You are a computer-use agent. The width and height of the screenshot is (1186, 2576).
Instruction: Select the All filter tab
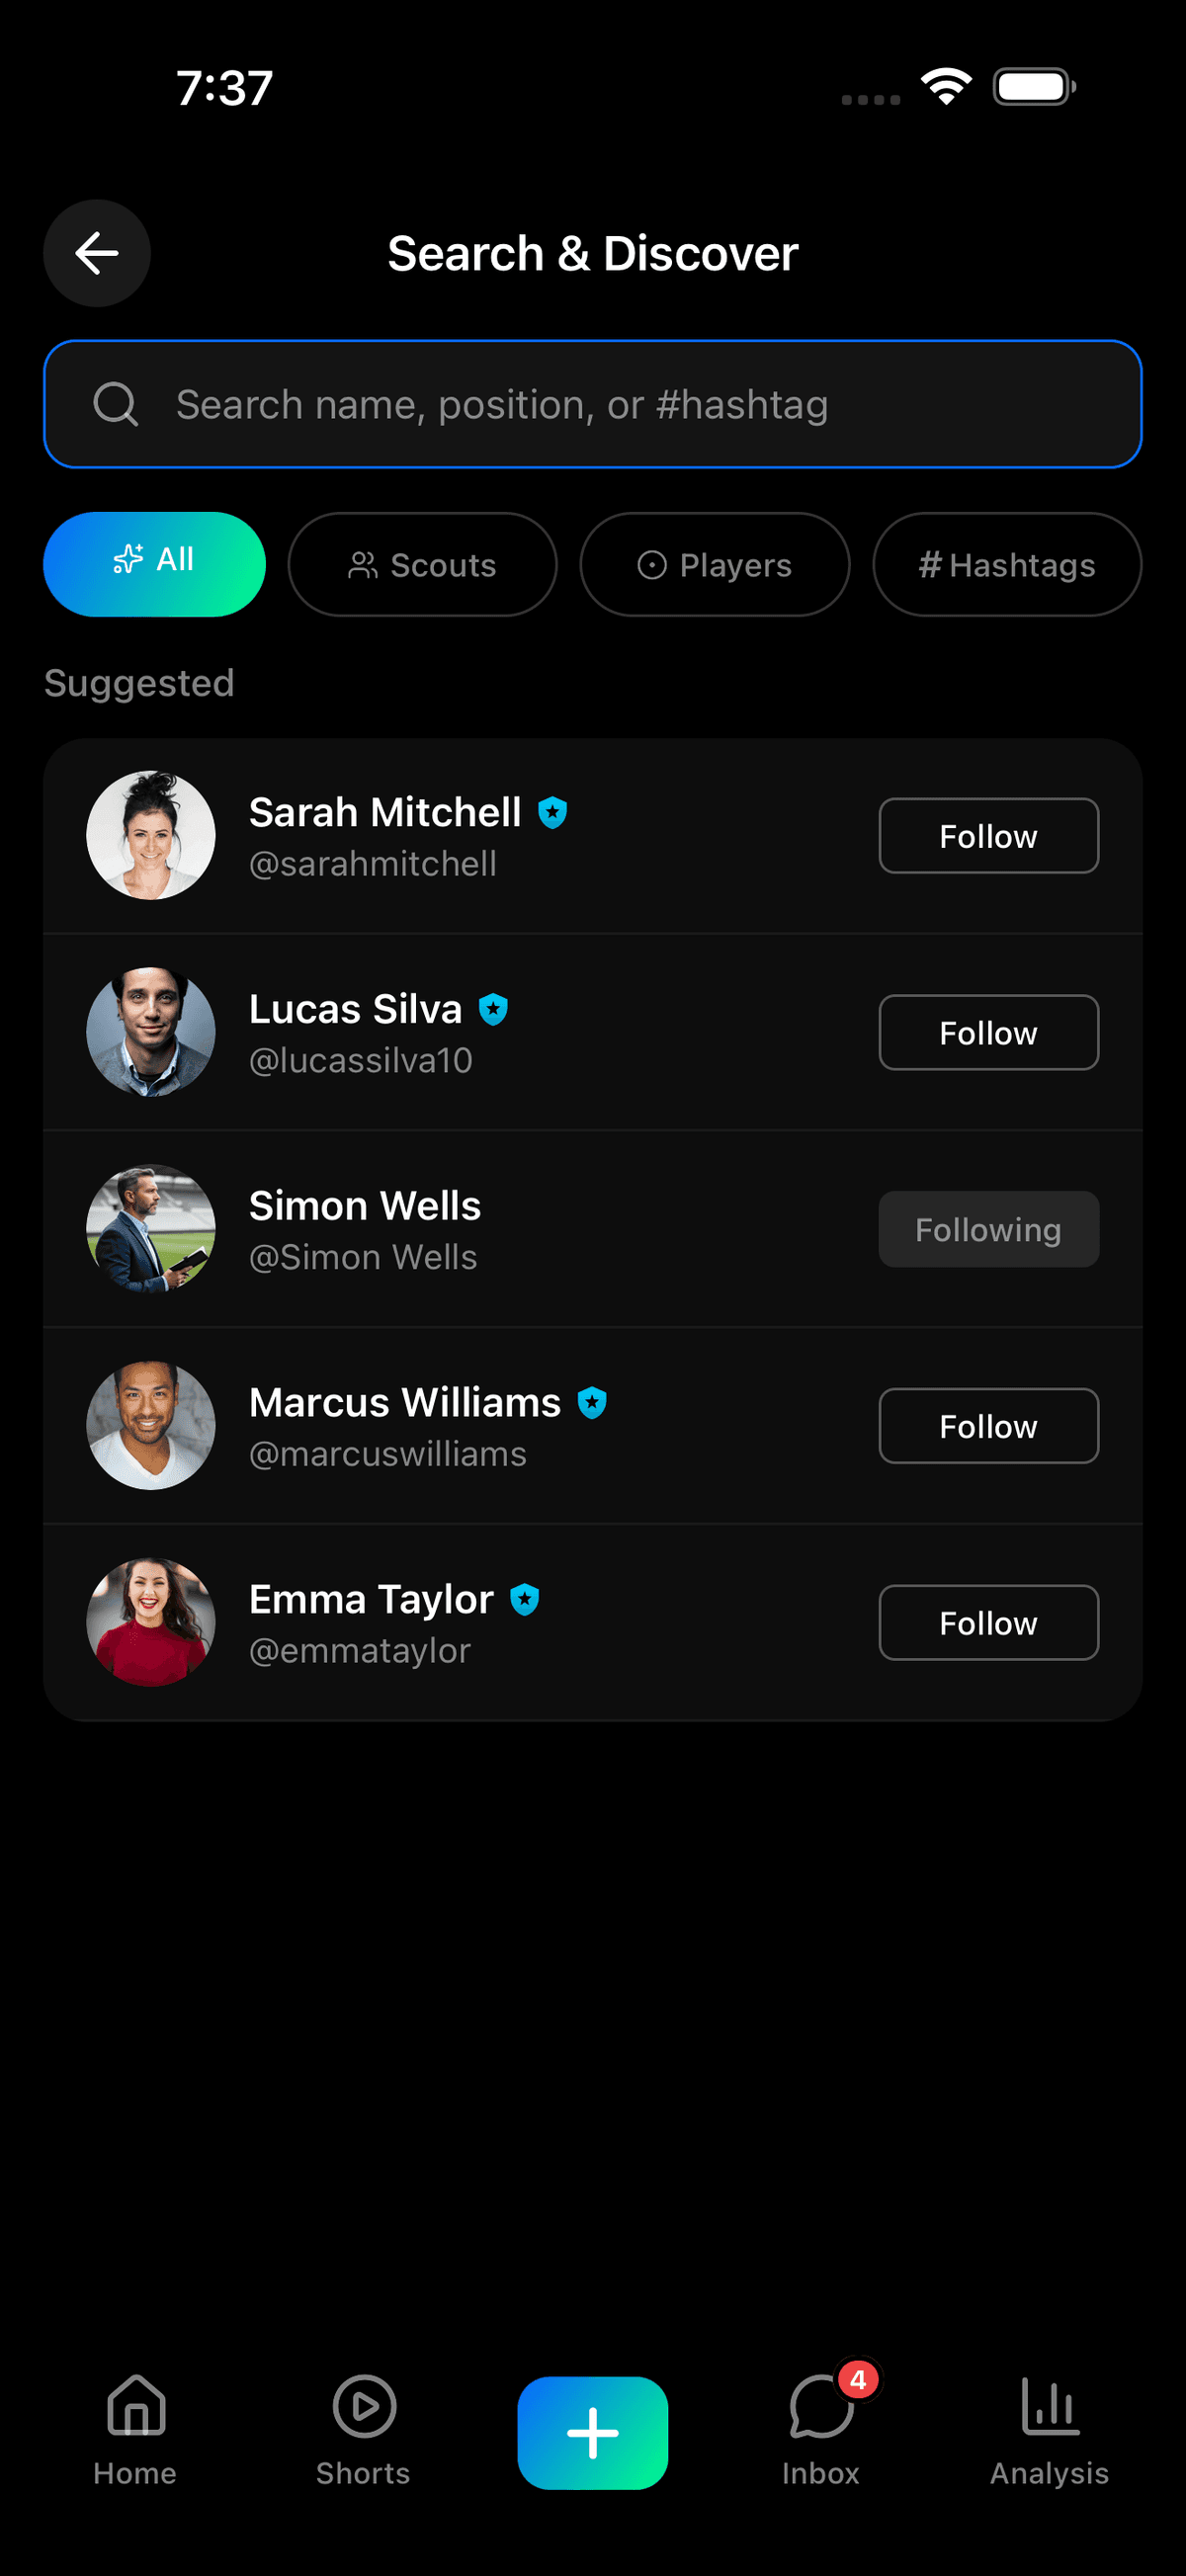click(154, 564)
